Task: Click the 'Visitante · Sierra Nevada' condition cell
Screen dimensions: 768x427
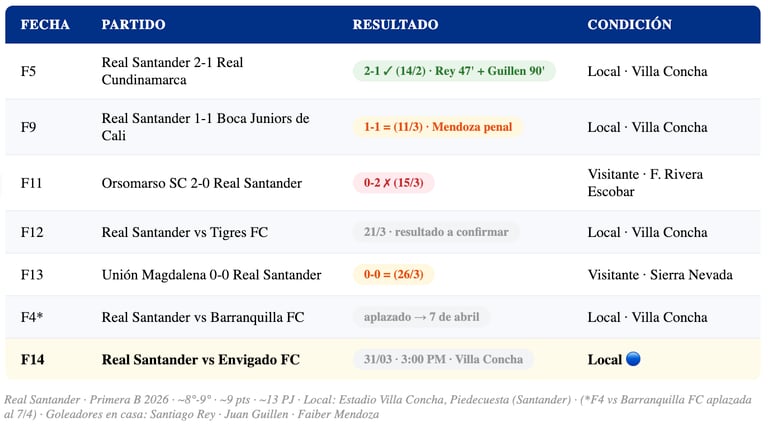Action: [660, 275]
